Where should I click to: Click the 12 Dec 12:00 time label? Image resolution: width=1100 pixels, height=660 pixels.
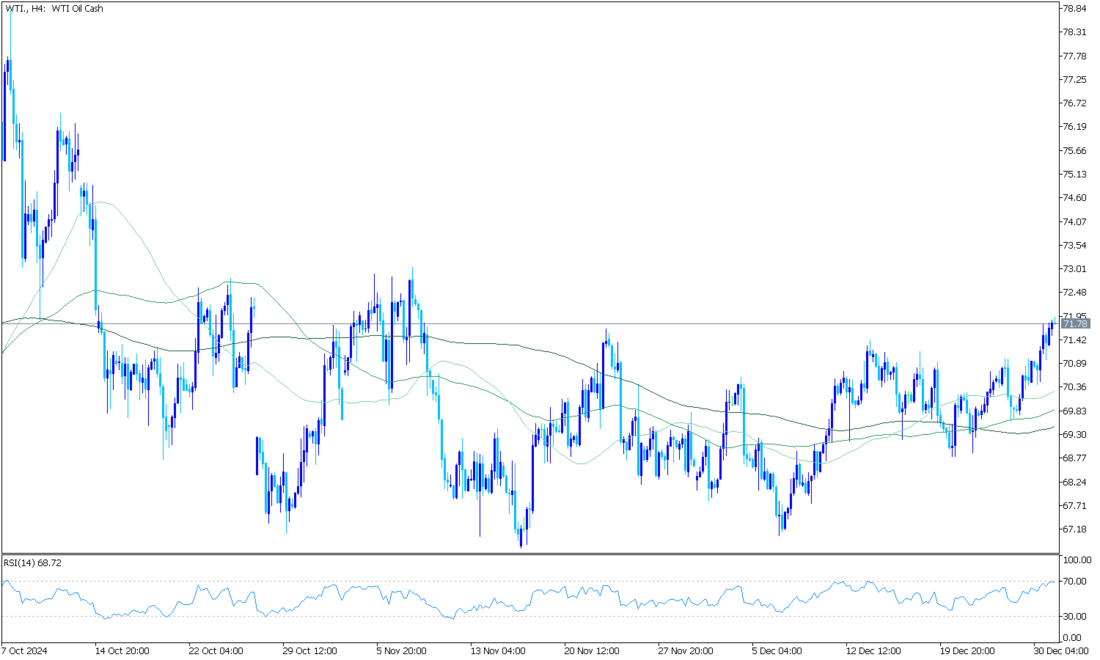[873, 651]
